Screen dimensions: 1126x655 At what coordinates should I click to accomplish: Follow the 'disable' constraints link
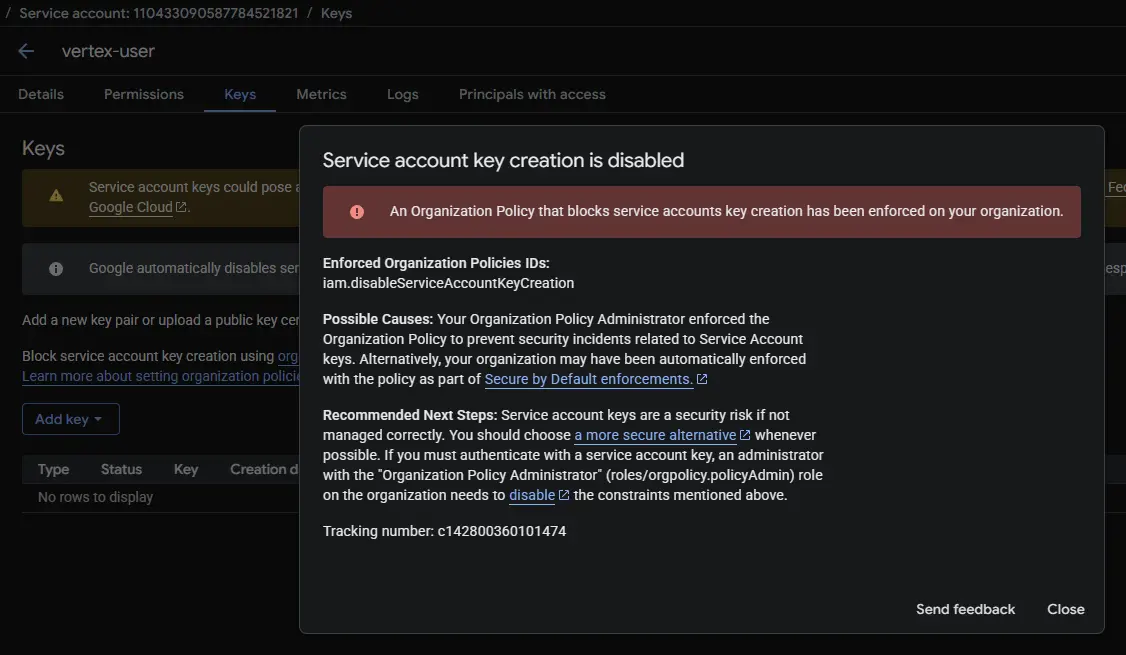coord(532,495)
